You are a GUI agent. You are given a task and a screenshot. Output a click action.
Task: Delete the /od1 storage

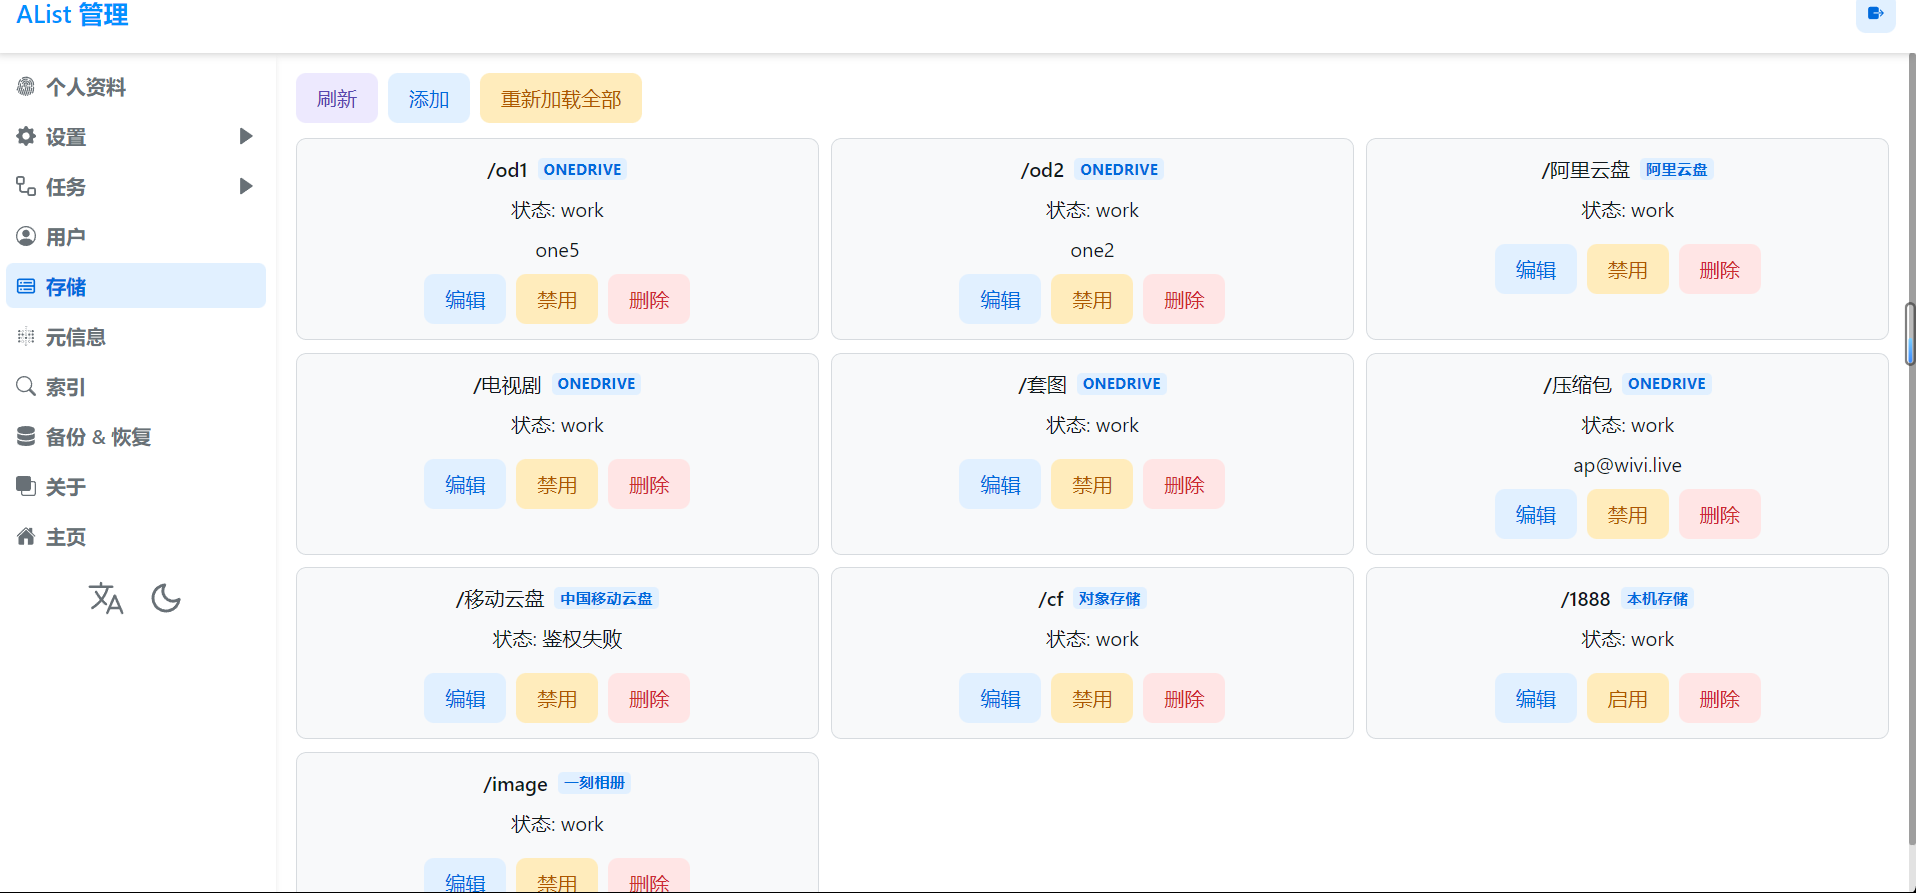tap(649, 299)
